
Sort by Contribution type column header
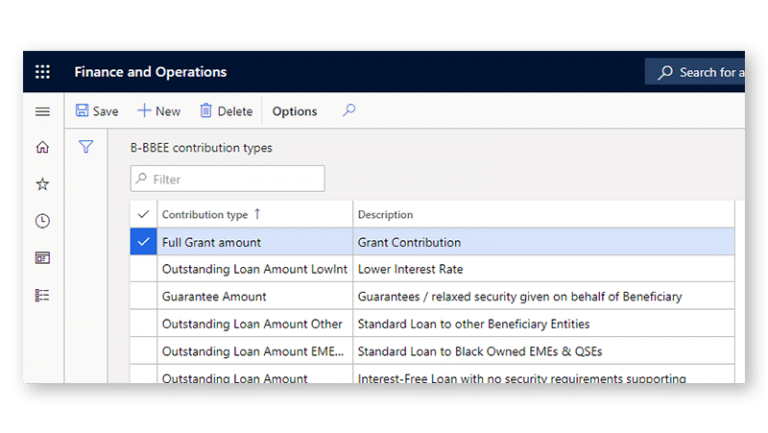pos(205,214)
